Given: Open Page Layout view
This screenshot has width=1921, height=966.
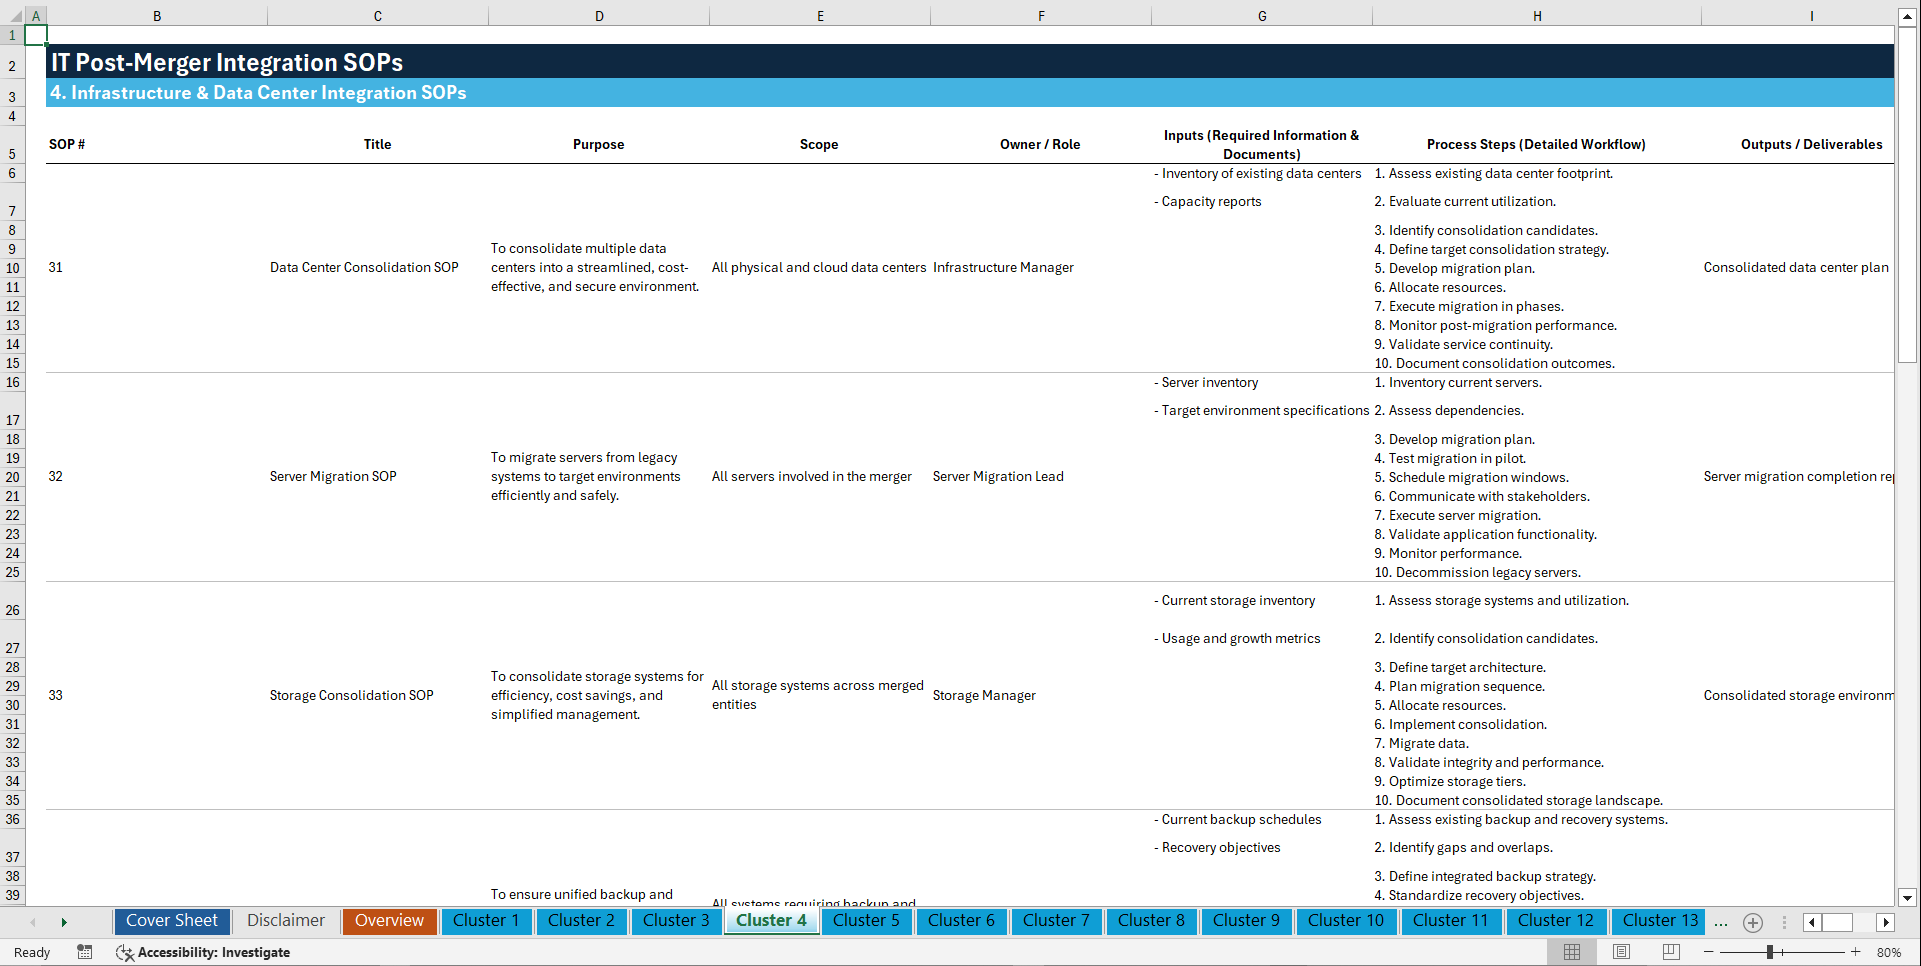Looking at the screenshot, I should pos(1620,952).
